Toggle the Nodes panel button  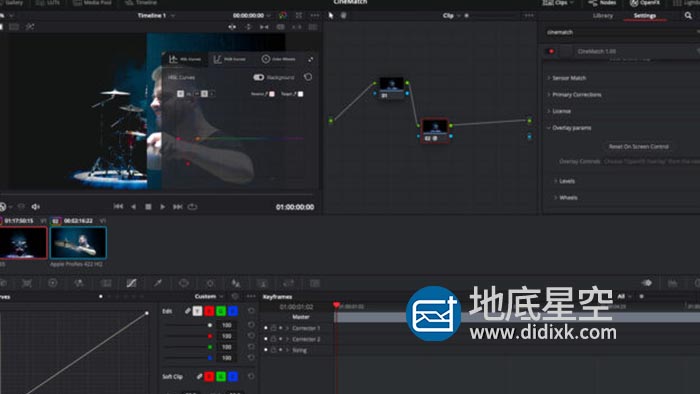[x=602, y=3]
